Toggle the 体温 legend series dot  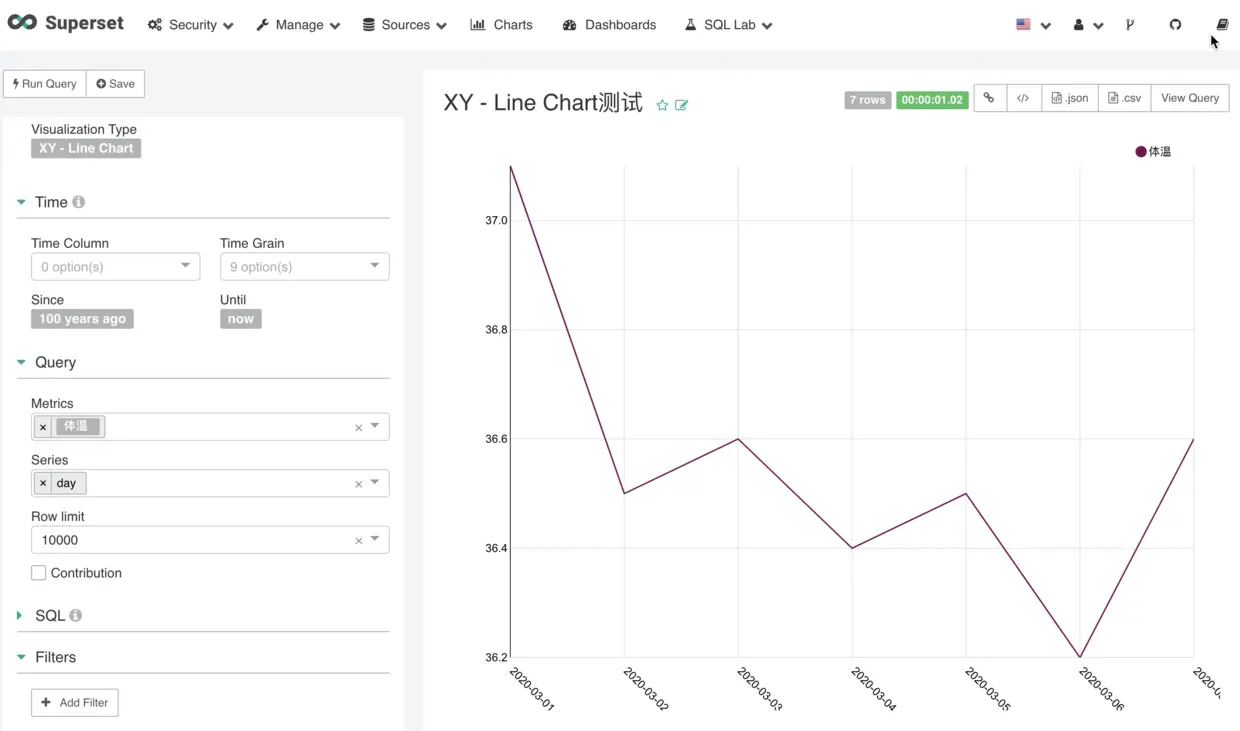[1141, 152]
